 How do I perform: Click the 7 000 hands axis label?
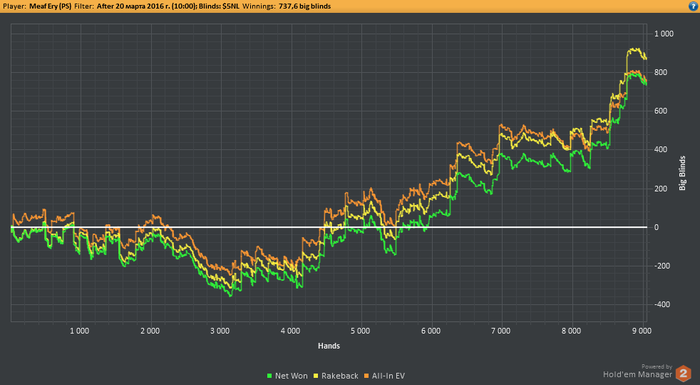click(x=500, y=331)
